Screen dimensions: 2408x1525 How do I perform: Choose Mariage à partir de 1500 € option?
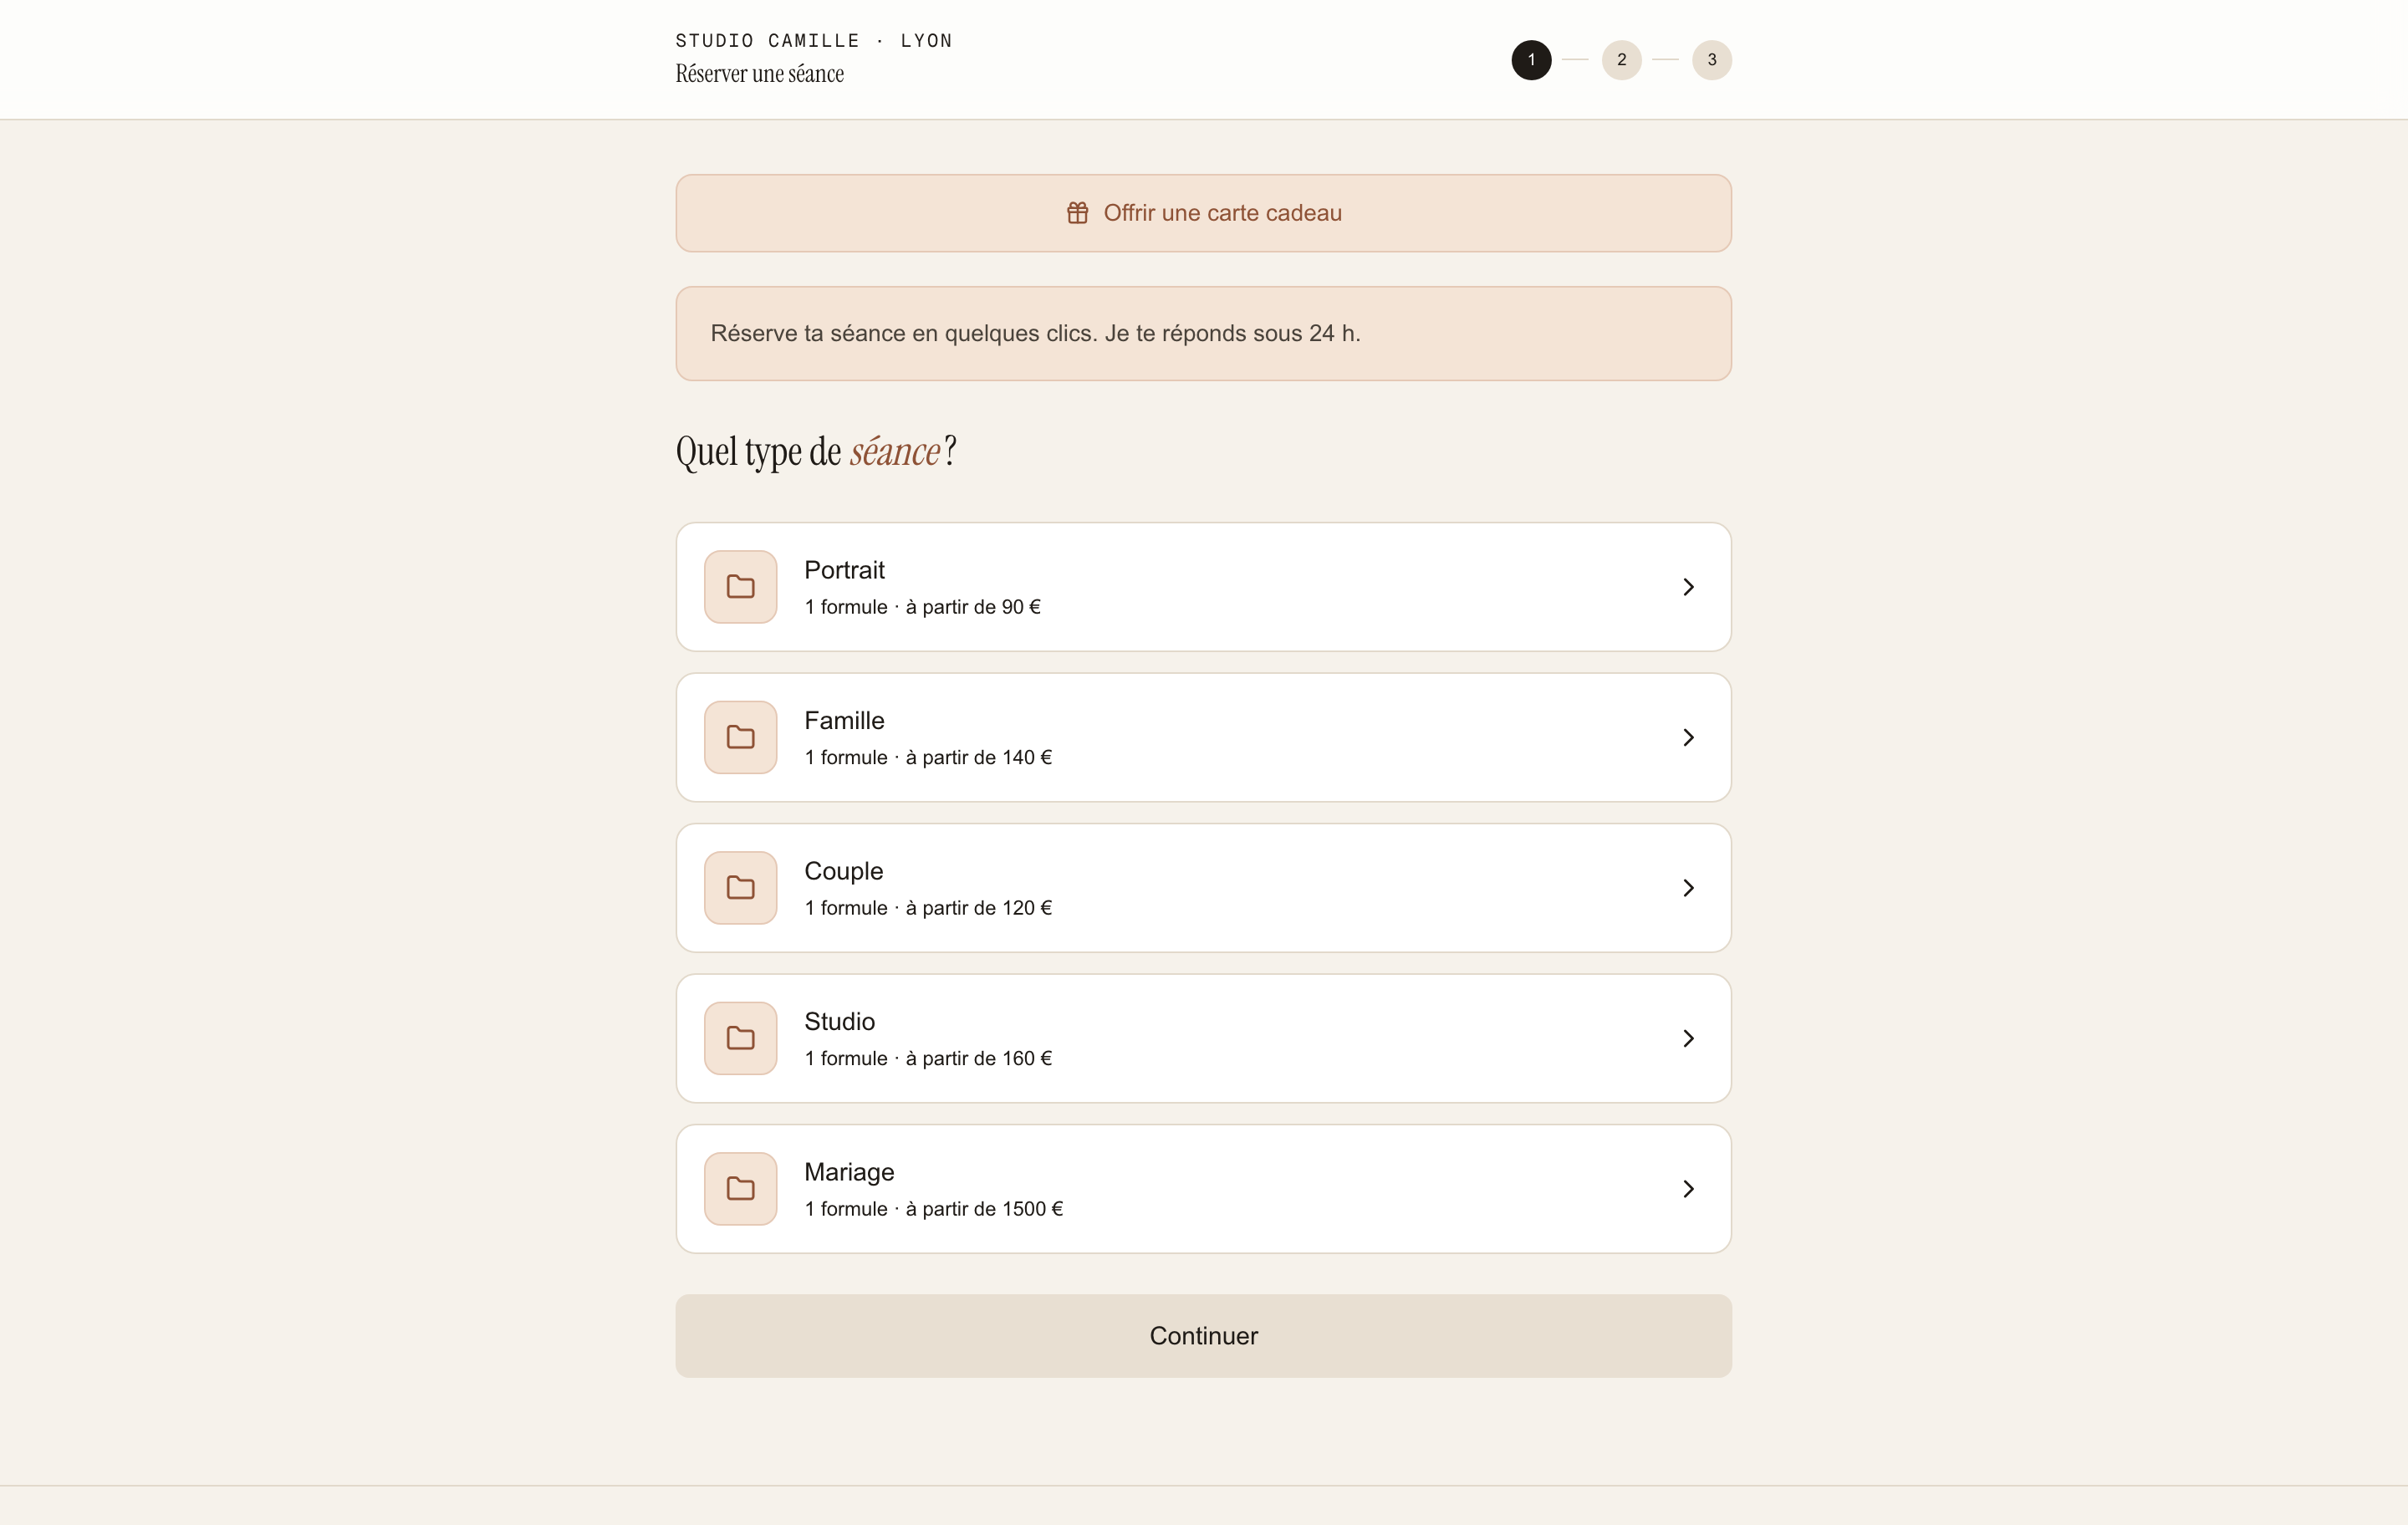point(1203,1189)
